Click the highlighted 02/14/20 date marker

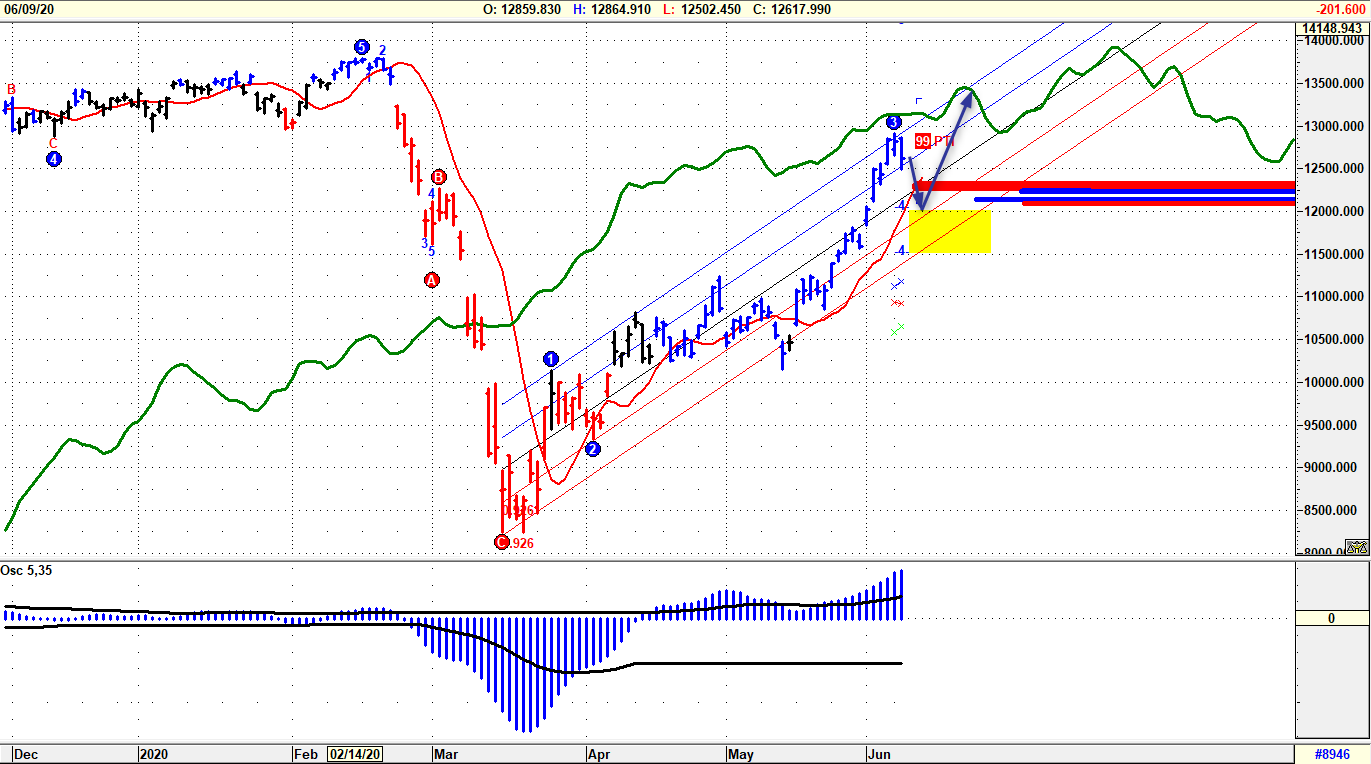point(356,754)
